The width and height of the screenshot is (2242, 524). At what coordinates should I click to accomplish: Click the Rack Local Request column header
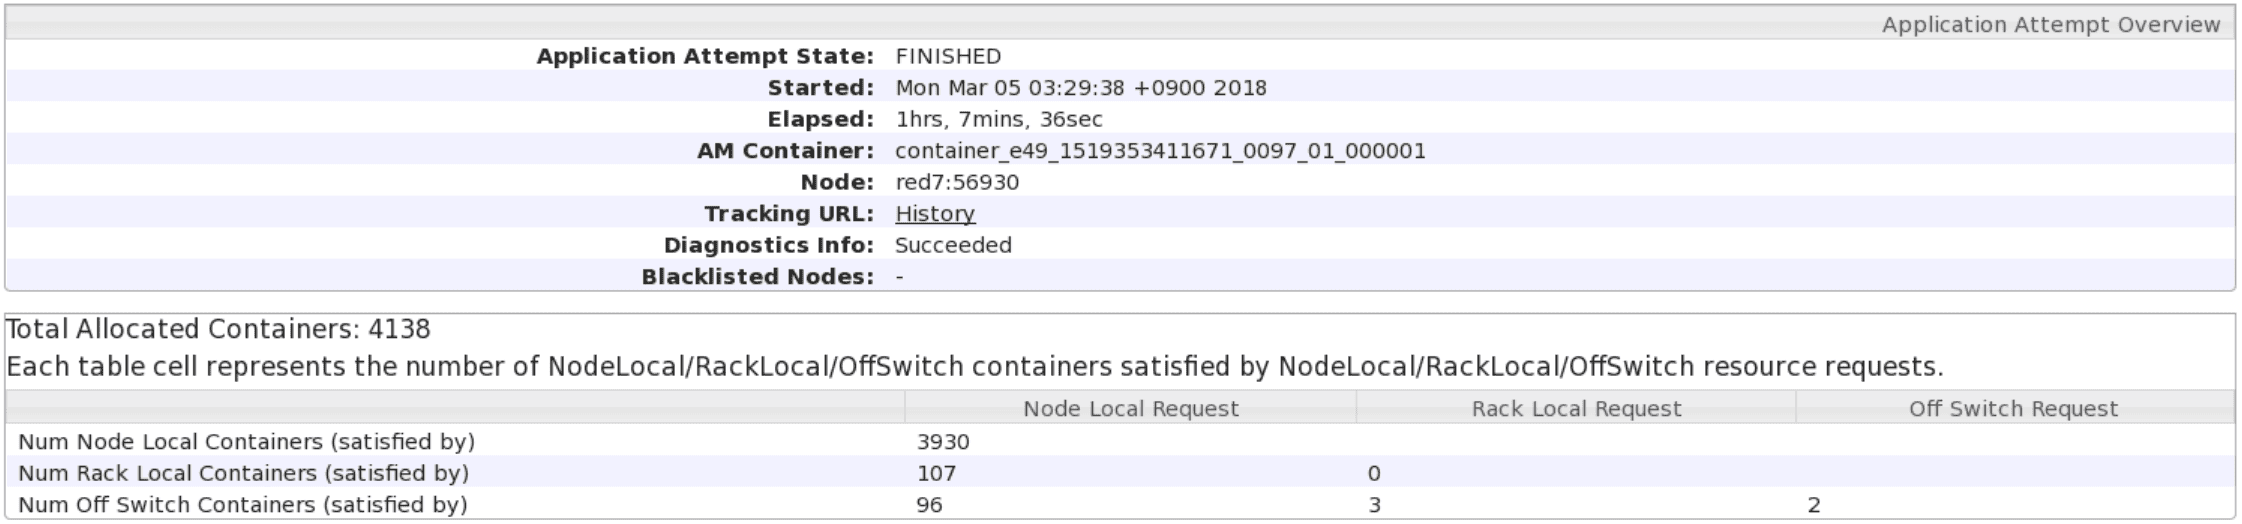[x=1576, y=408]
